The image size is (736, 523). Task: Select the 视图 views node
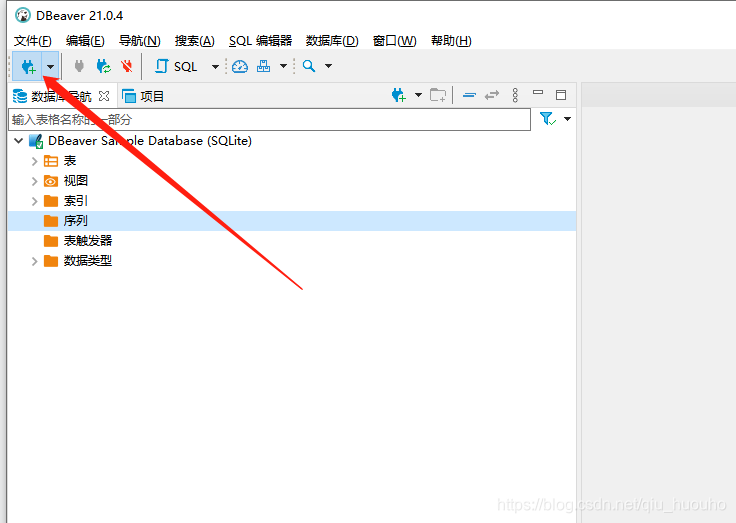[76, 181]
